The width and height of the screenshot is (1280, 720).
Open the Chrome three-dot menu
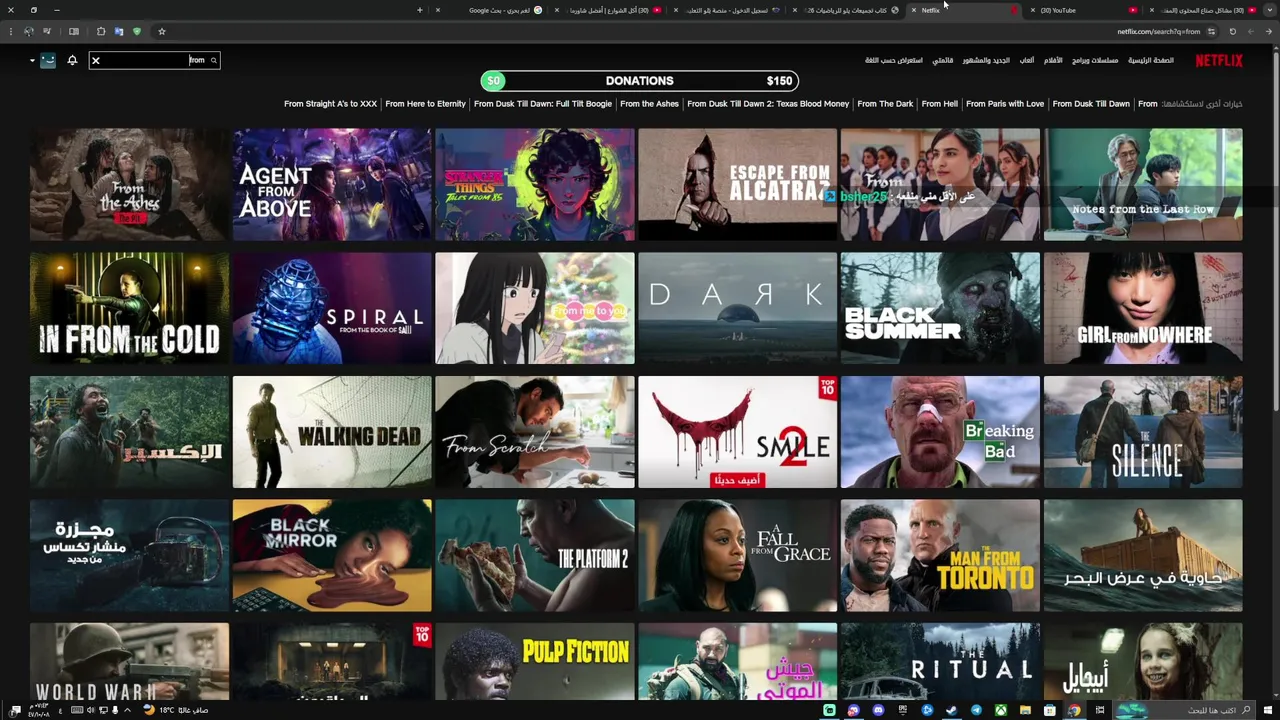pos(11,31)
